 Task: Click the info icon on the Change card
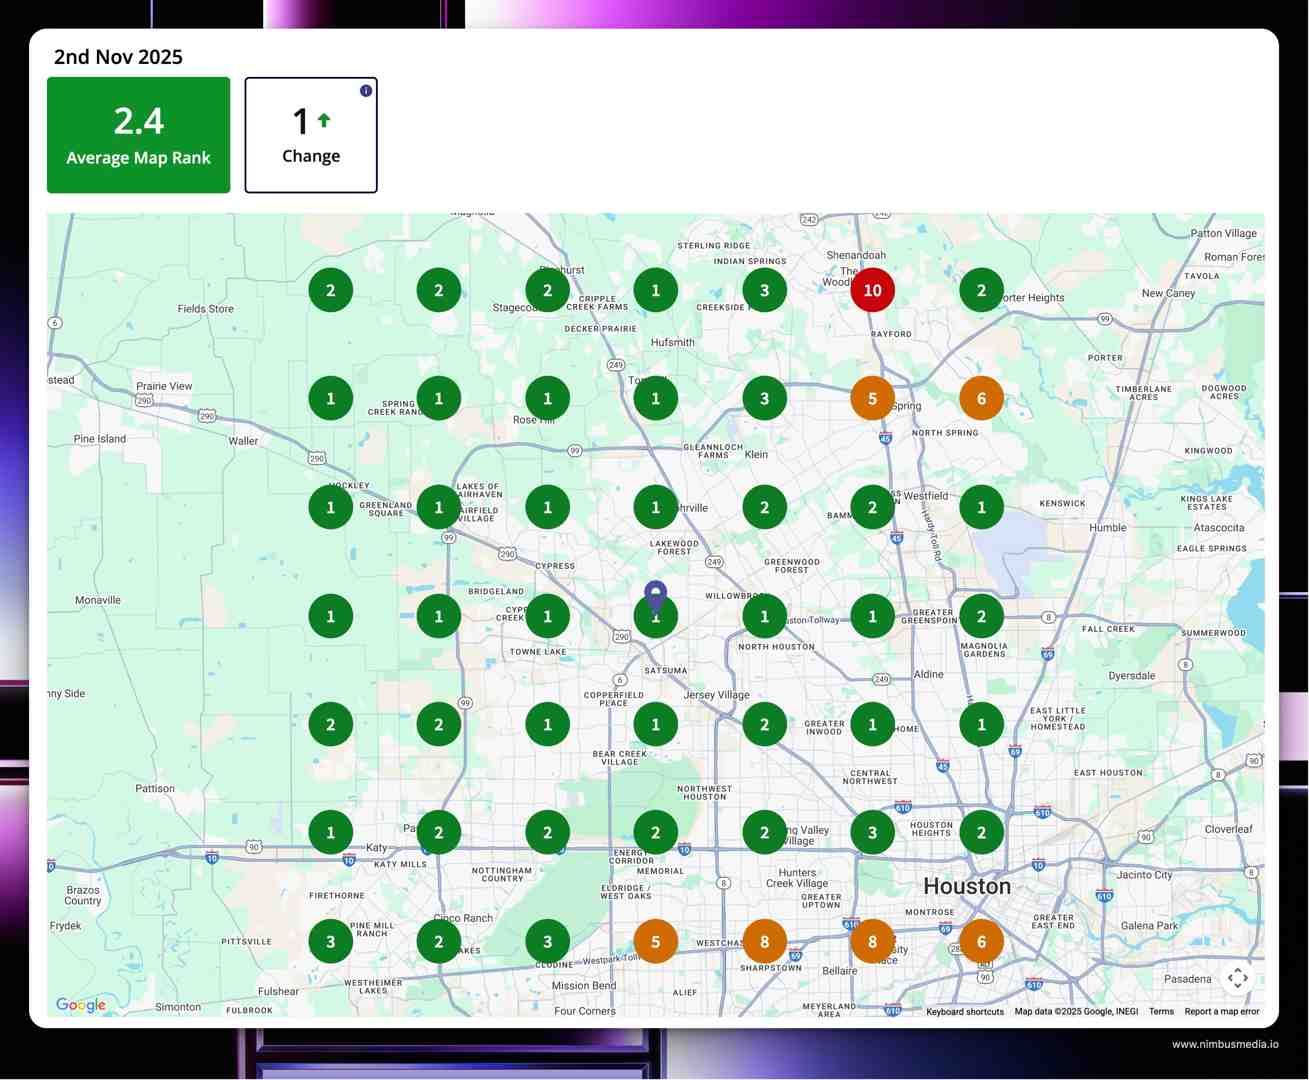point(366,91)
